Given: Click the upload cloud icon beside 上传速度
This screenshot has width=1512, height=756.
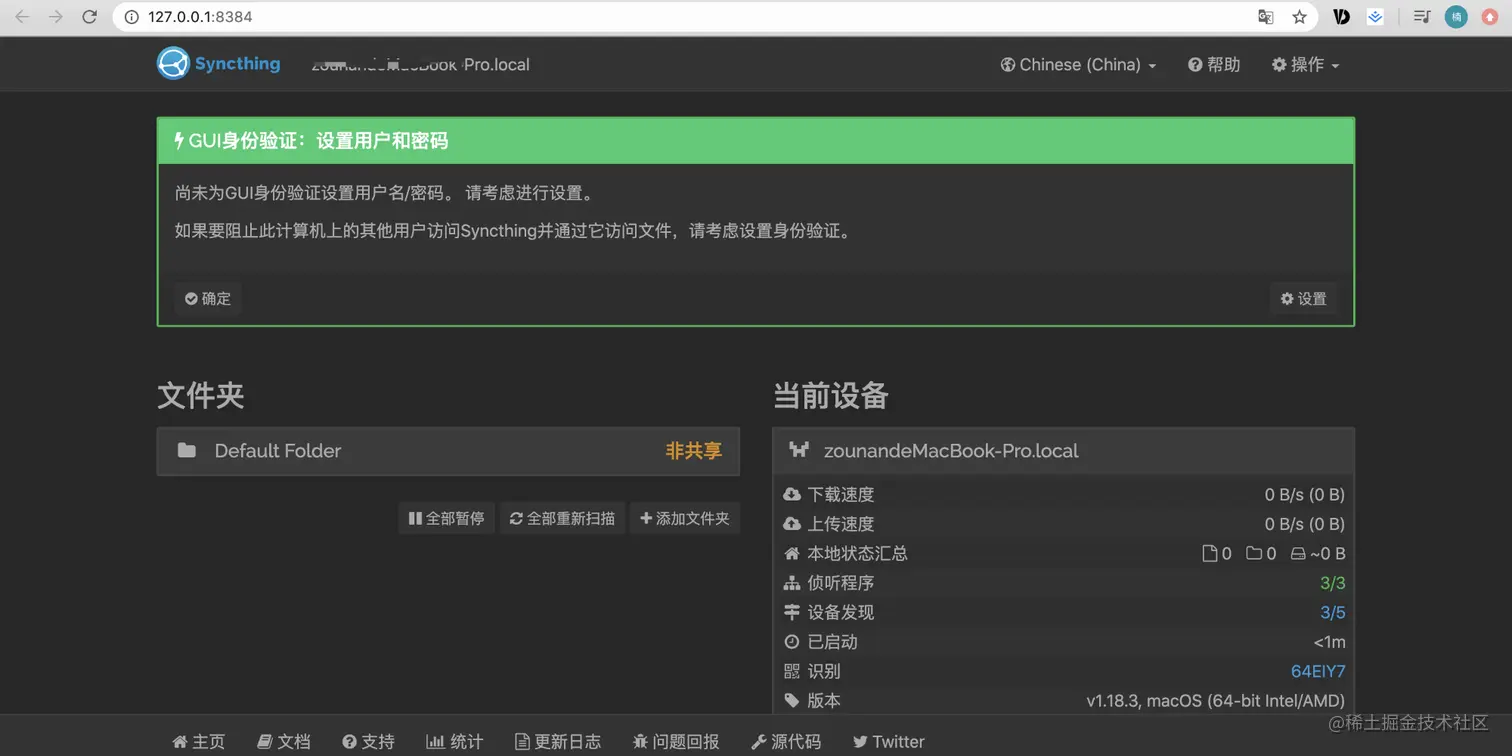Looking at the screenshot, I should [792, 524].
